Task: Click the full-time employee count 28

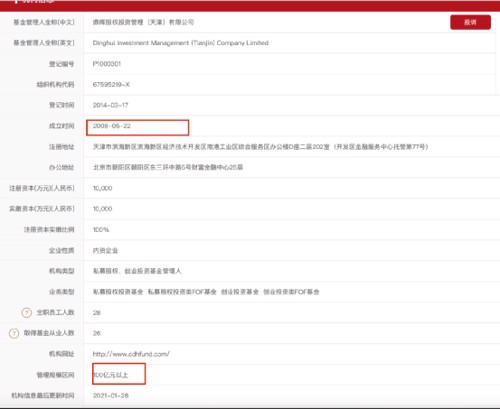Action: [97, 313]
